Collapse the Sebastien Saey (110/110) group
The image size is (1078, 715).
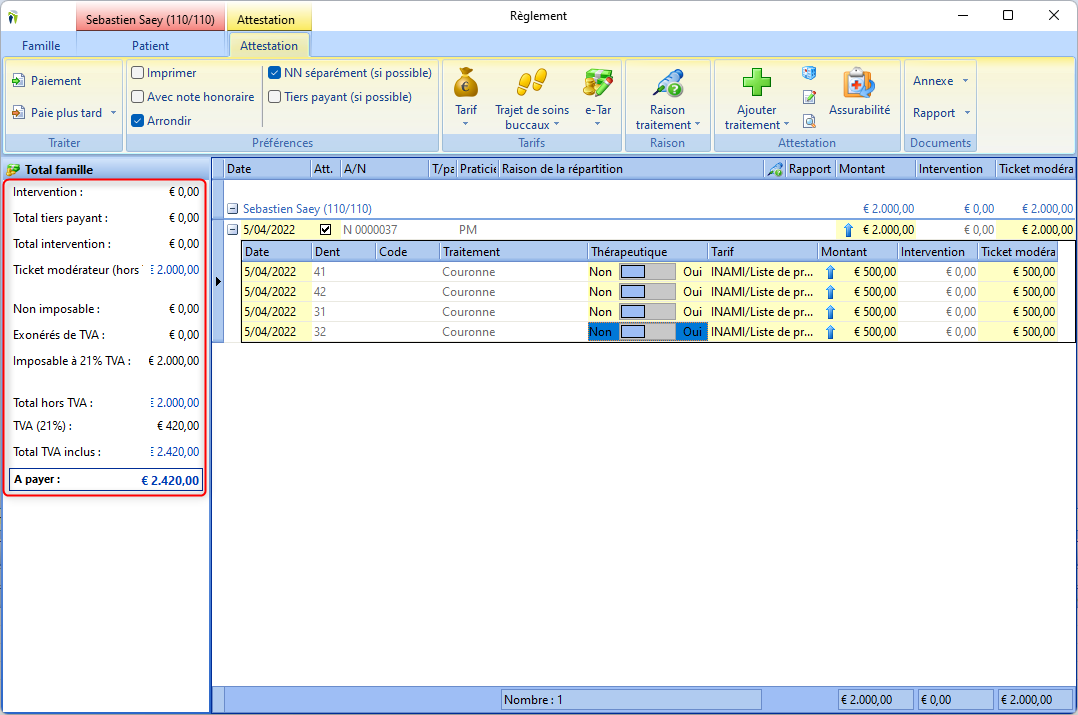pyautogui.click(x=232, y=209)
